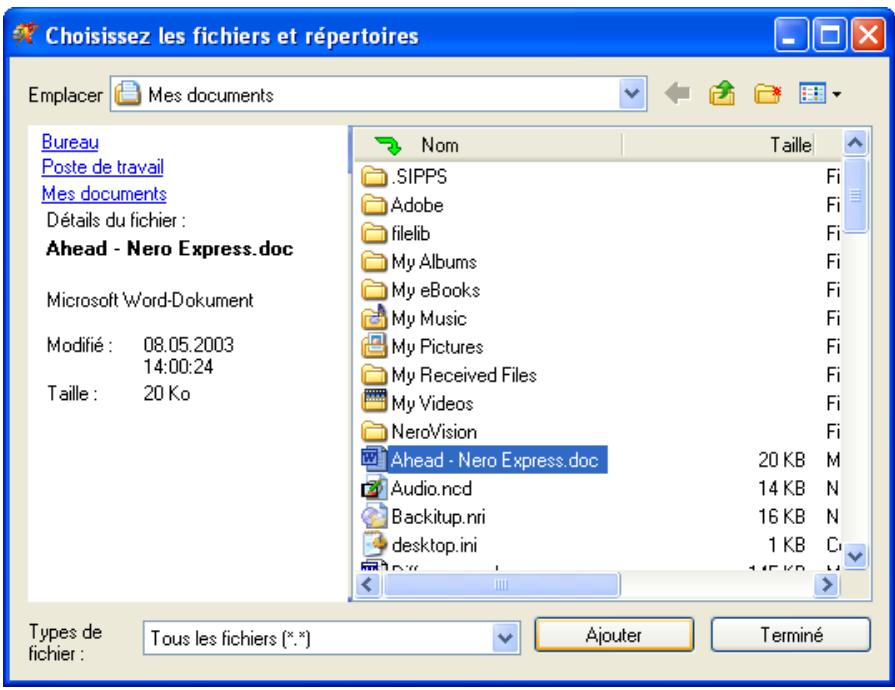The image size is (895, 690).
Task: Open the Mes documents link
Action: [104, 193]
